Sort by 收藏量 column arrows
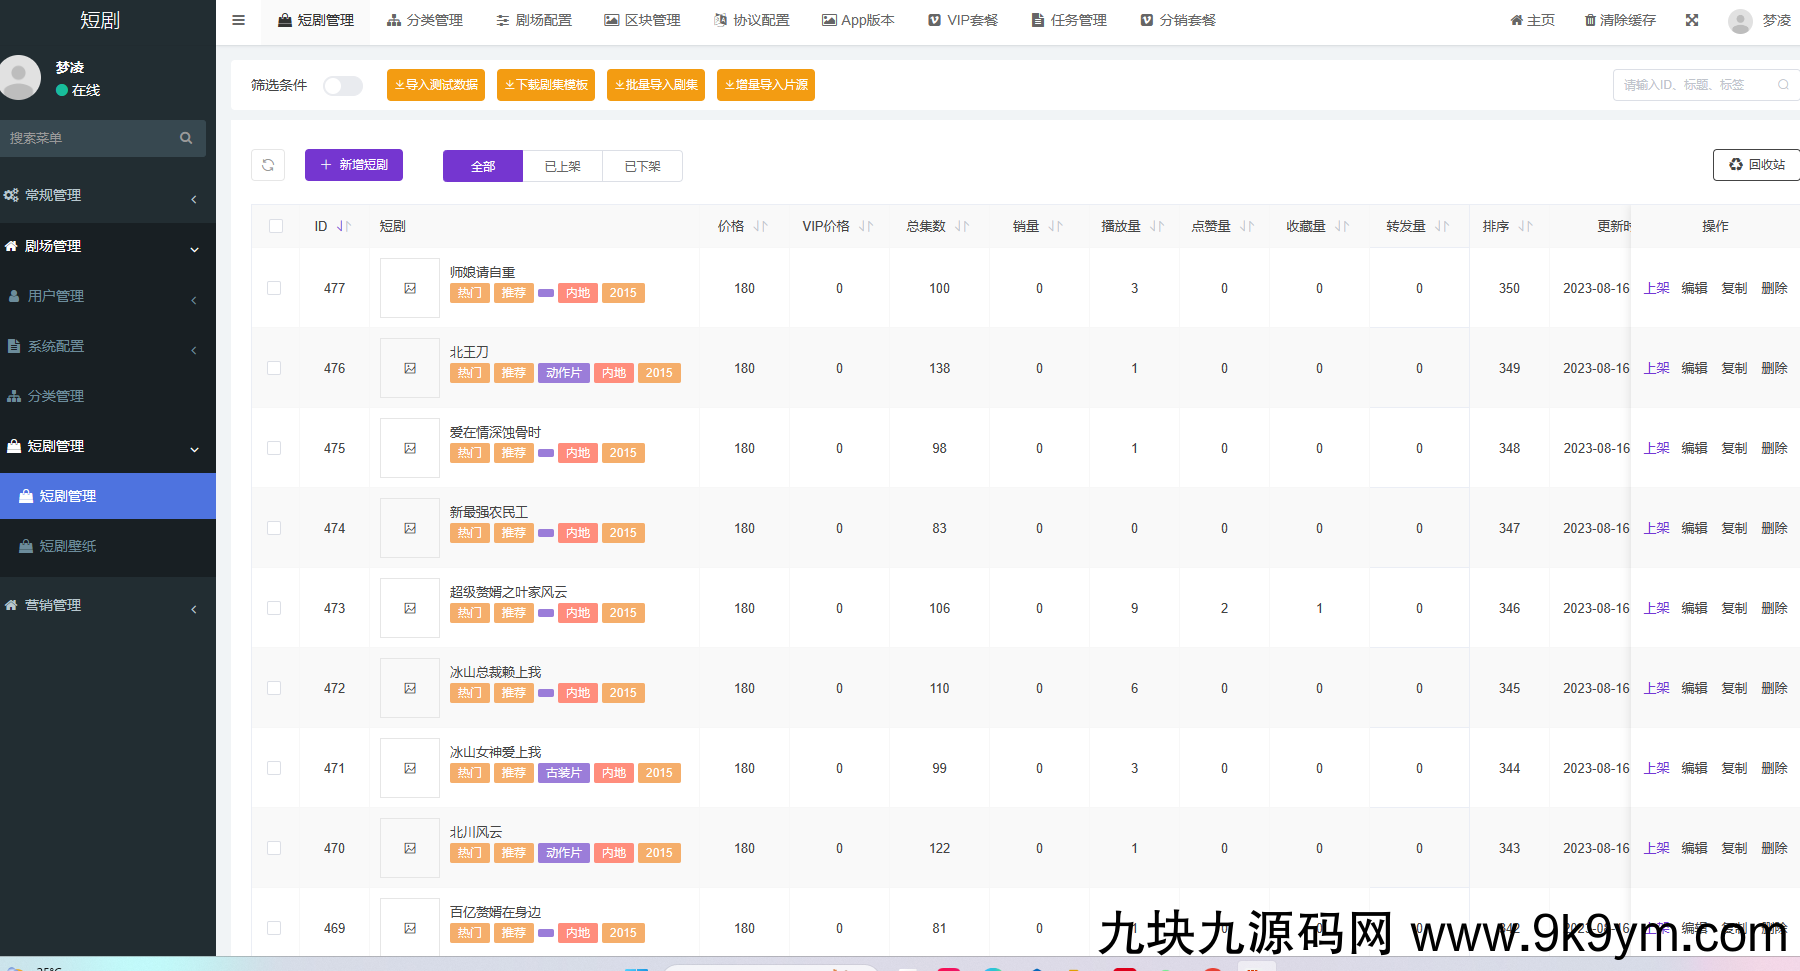This screenshot has height=971, width=1800. 1342,226
